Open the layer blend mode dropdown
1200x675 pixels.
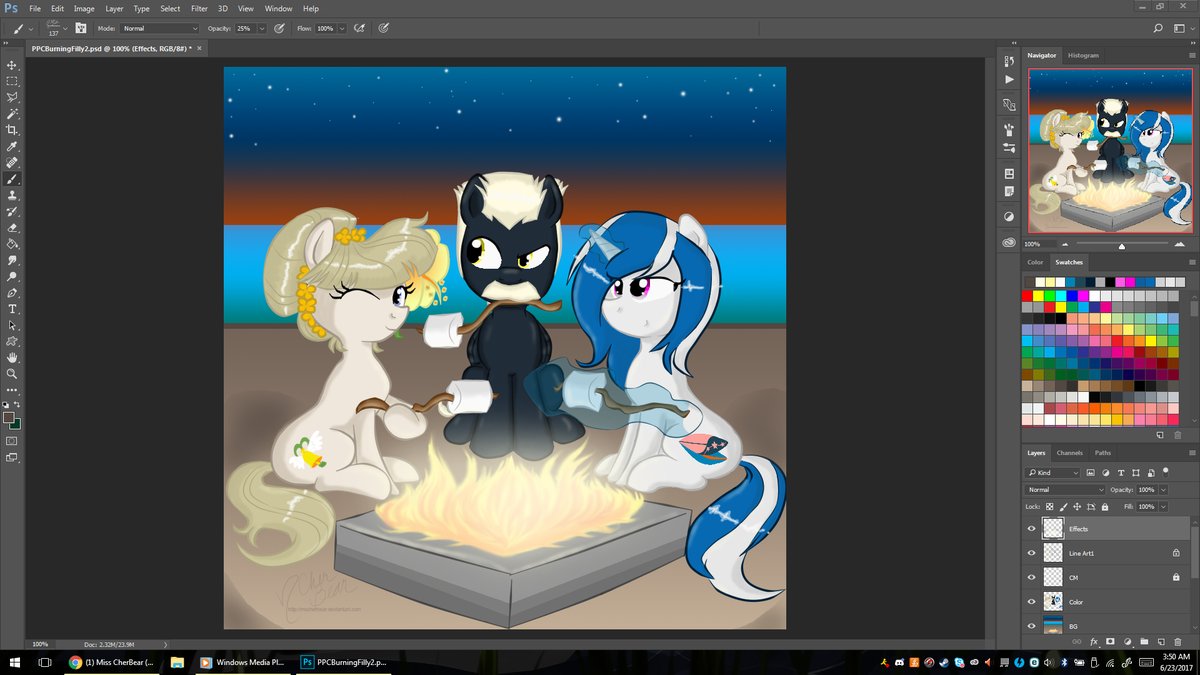pyautogui.click(x=1065, y=490)
